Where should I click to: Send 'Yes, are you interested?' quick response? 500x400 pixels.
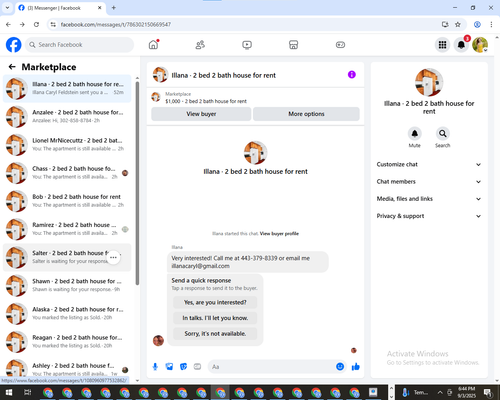[215, 303]
